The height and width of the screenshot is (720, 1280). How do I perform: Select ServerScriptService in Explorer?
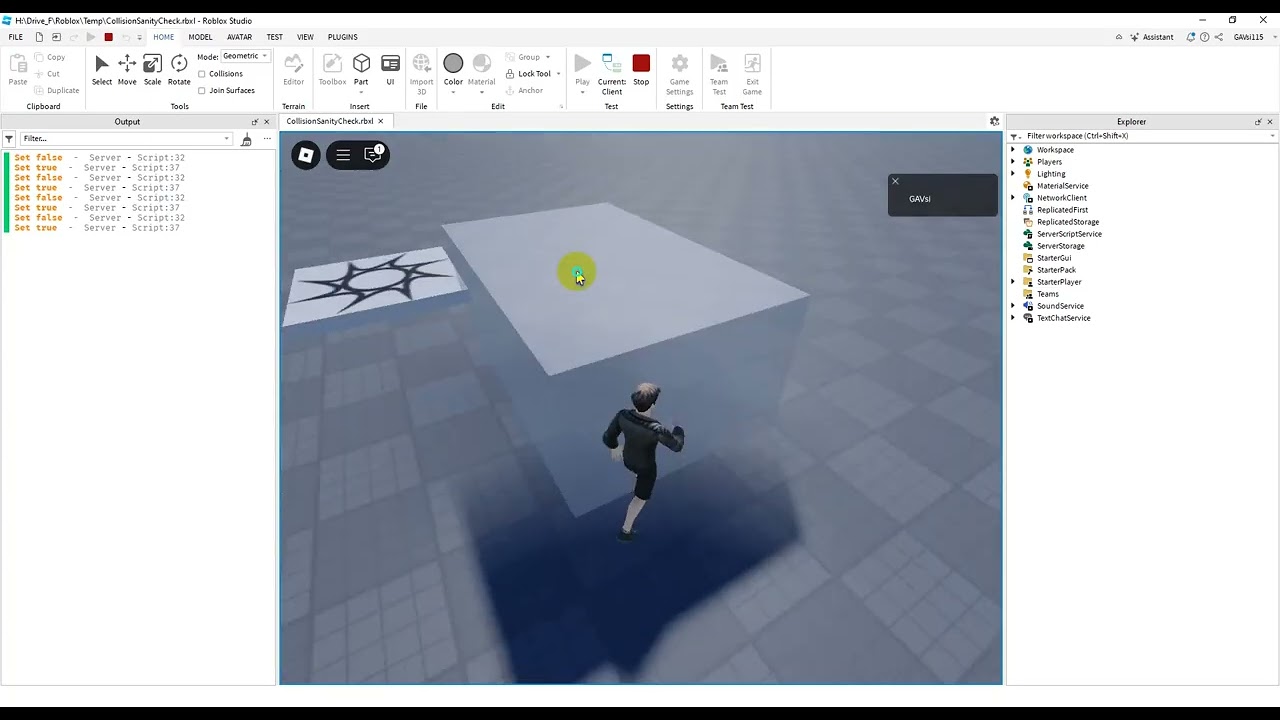tap(1069, 234)
